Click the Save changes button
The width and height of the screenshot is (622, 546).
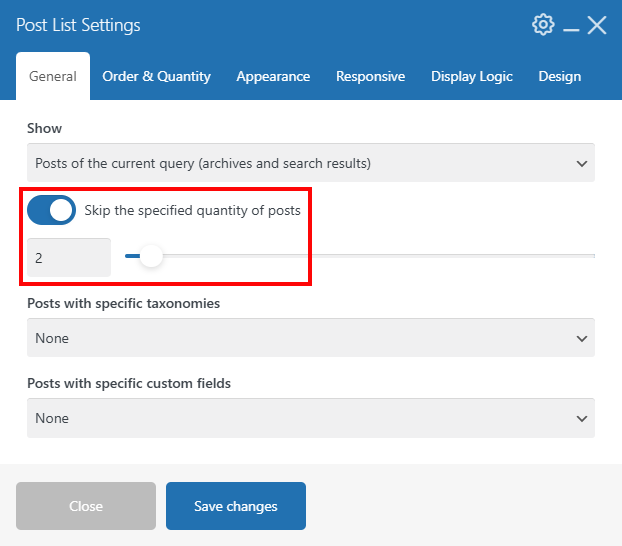236,506
